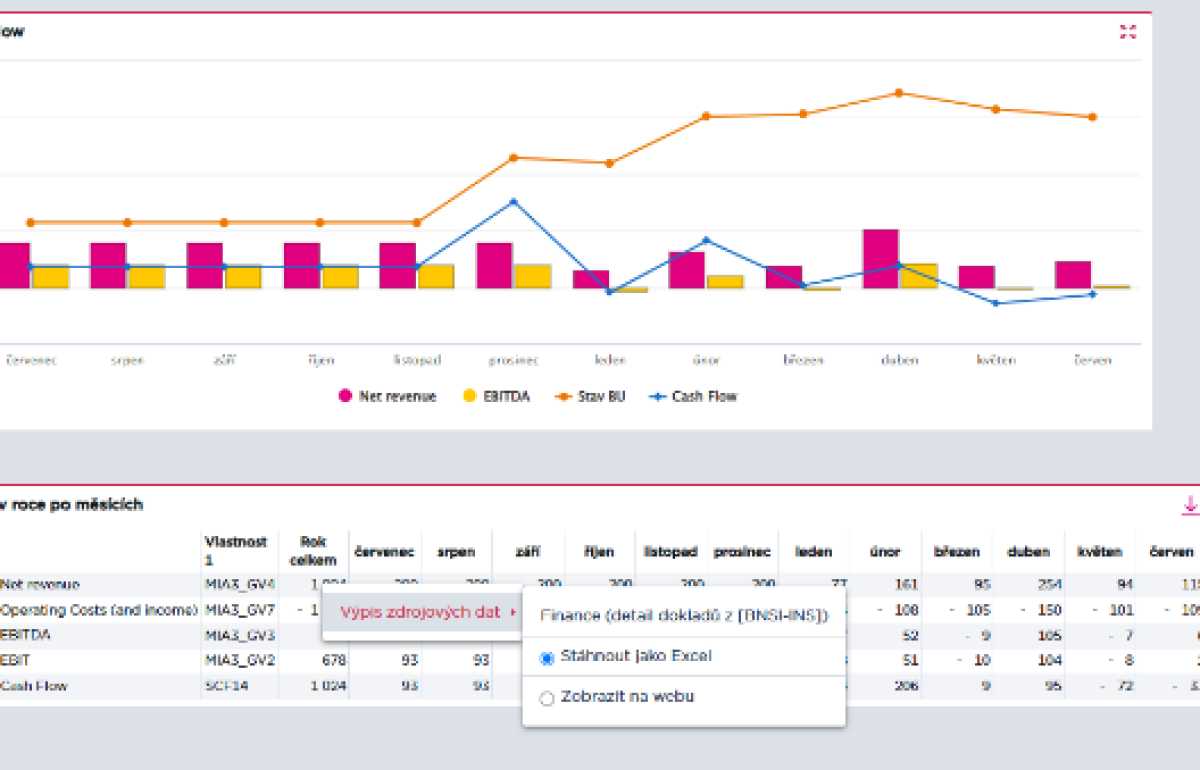Expand the chart to fullscreen

[x=1128, y=32]
